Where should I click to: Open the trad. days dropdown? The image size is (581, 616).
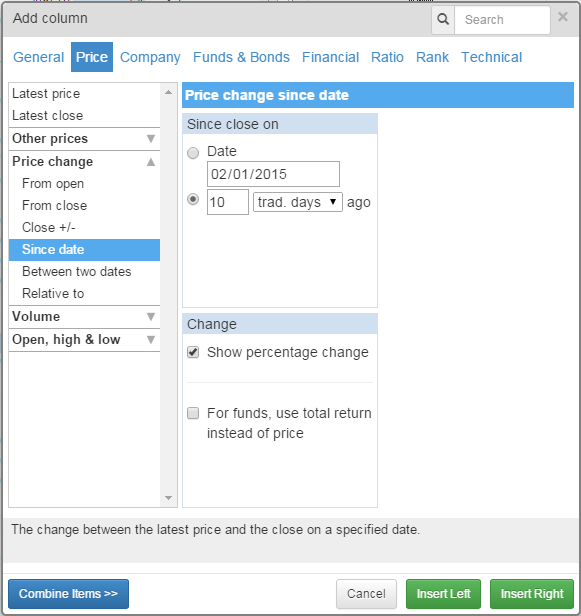[x=298, y=202]
